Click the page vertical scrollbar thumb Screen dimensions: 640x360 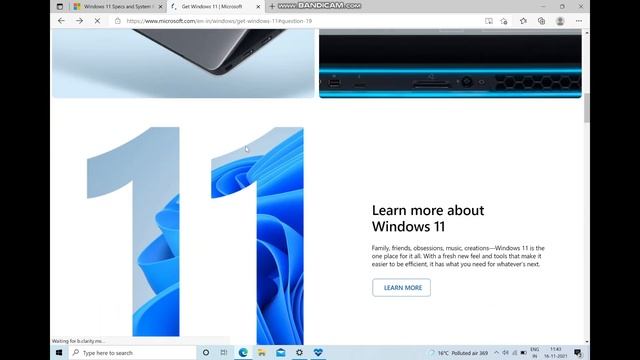587,108
